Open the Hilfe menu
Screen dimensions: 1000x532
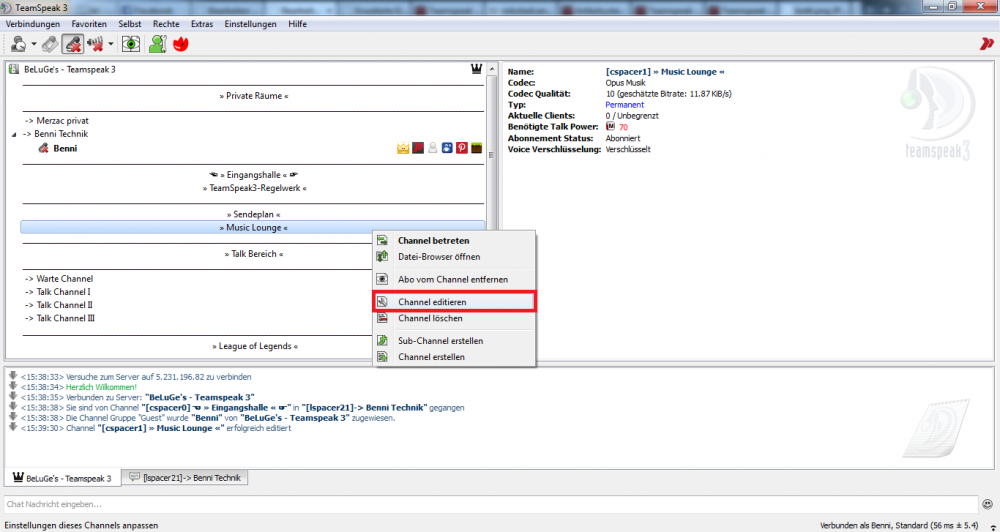coord(297,24)
